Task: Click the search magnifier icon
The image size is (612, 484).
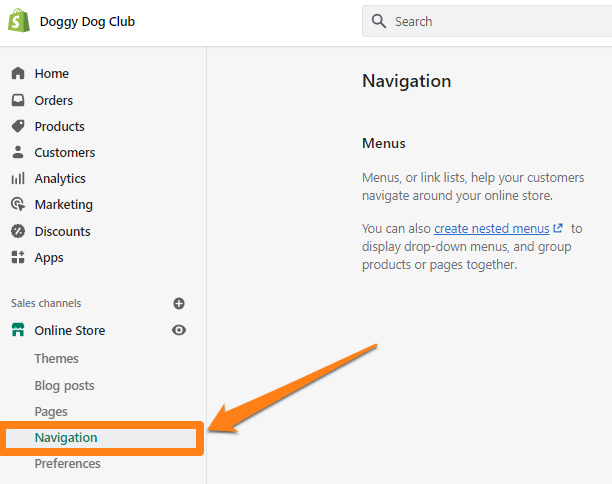Action: pos(378,21)
